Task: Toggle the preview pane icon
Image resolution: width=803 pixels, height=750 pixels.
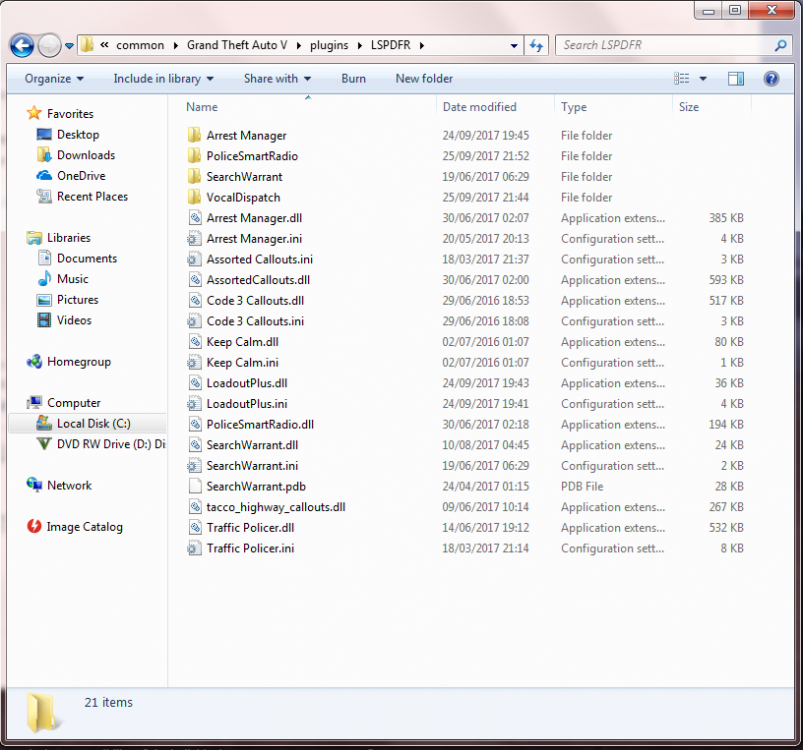Action: [x=736, y=79]
